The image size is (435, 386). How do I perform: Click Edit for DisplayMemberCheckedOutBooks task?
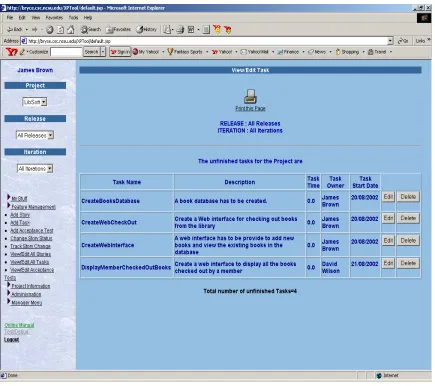click(x=388, y=263)
